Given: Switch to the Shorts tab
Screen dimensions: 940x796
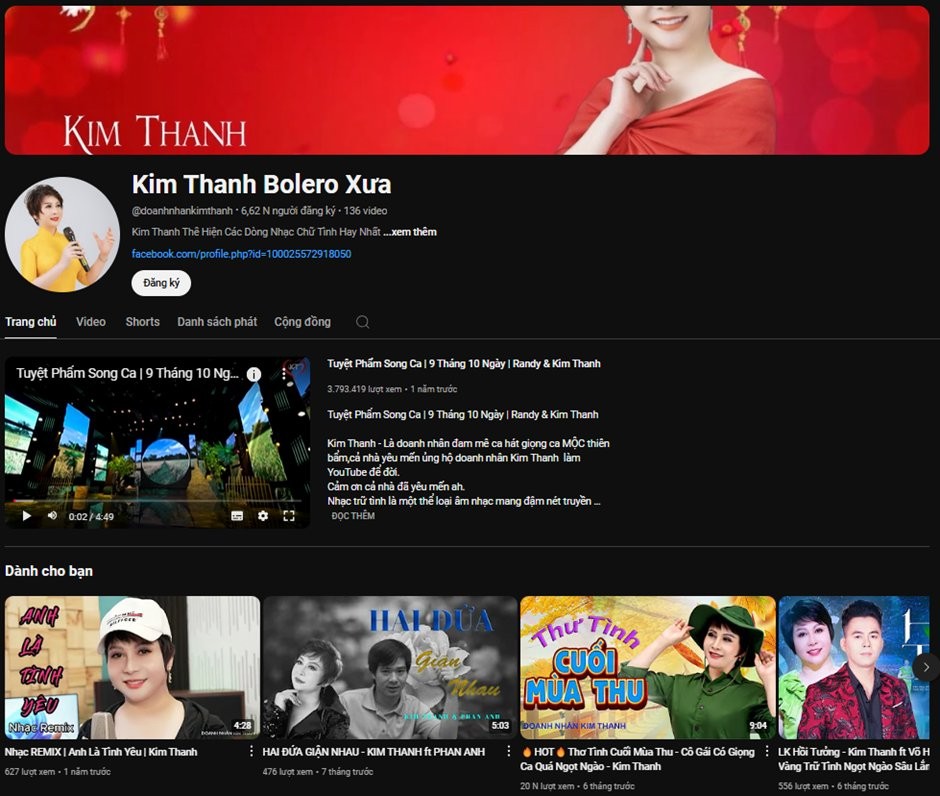Looking at the screenshot, I should tap(143, 322).
